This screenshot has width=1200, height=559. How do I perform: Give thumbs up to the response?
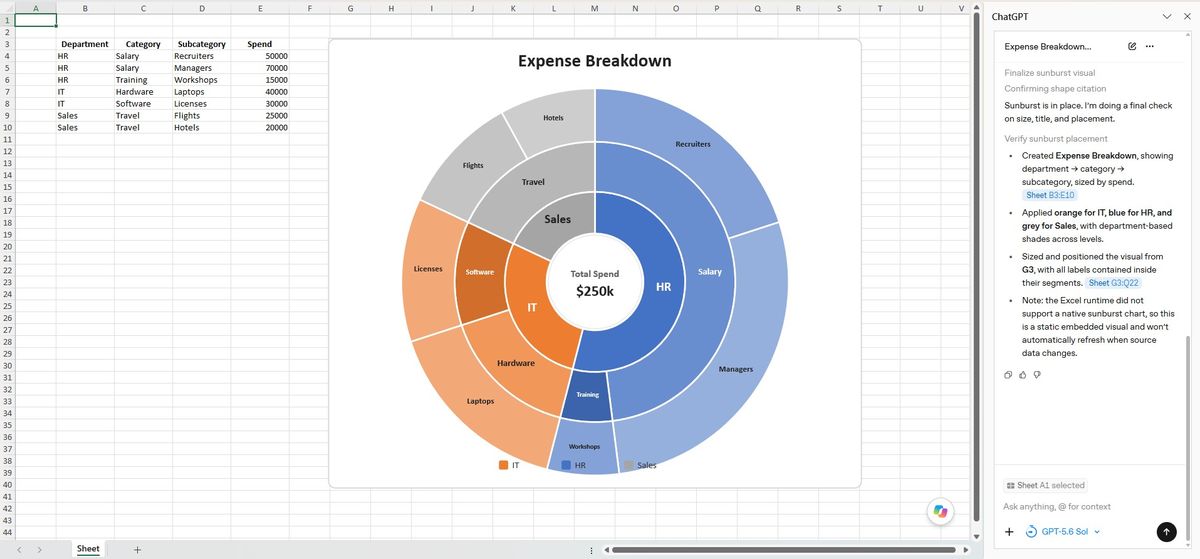tap(1022, 375)
